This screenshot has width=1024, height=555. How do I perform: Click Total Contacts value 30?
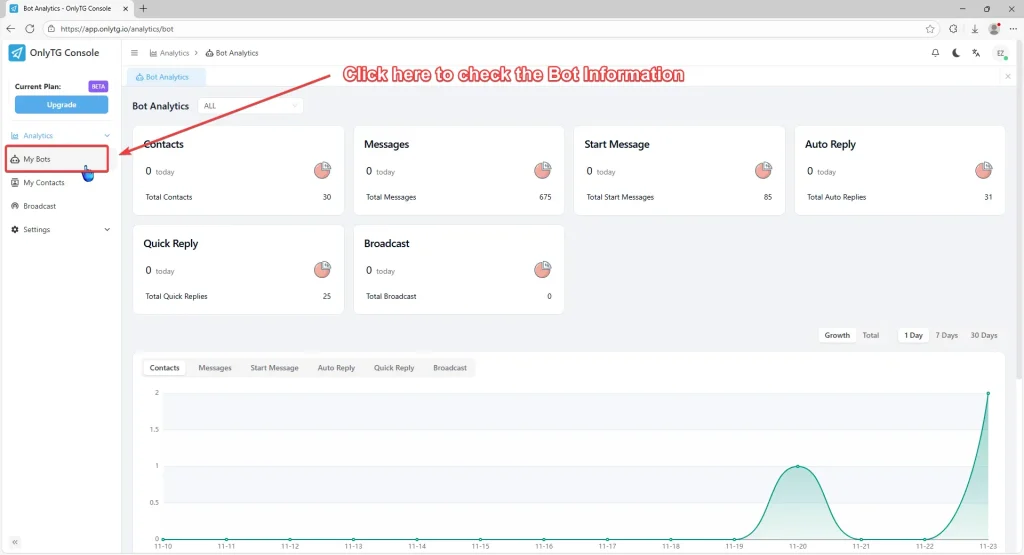(x=327, y=197)
